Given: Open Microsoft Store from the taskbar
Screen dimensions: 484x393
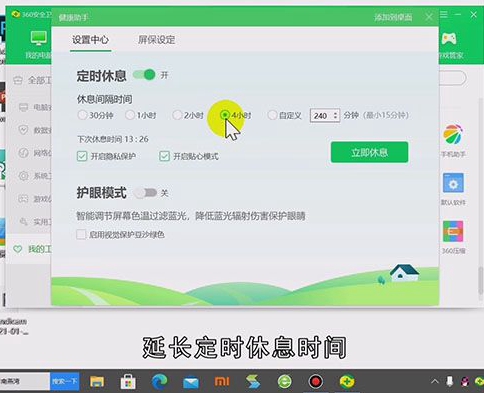Looking at the screenshot, I should point(128,382).
